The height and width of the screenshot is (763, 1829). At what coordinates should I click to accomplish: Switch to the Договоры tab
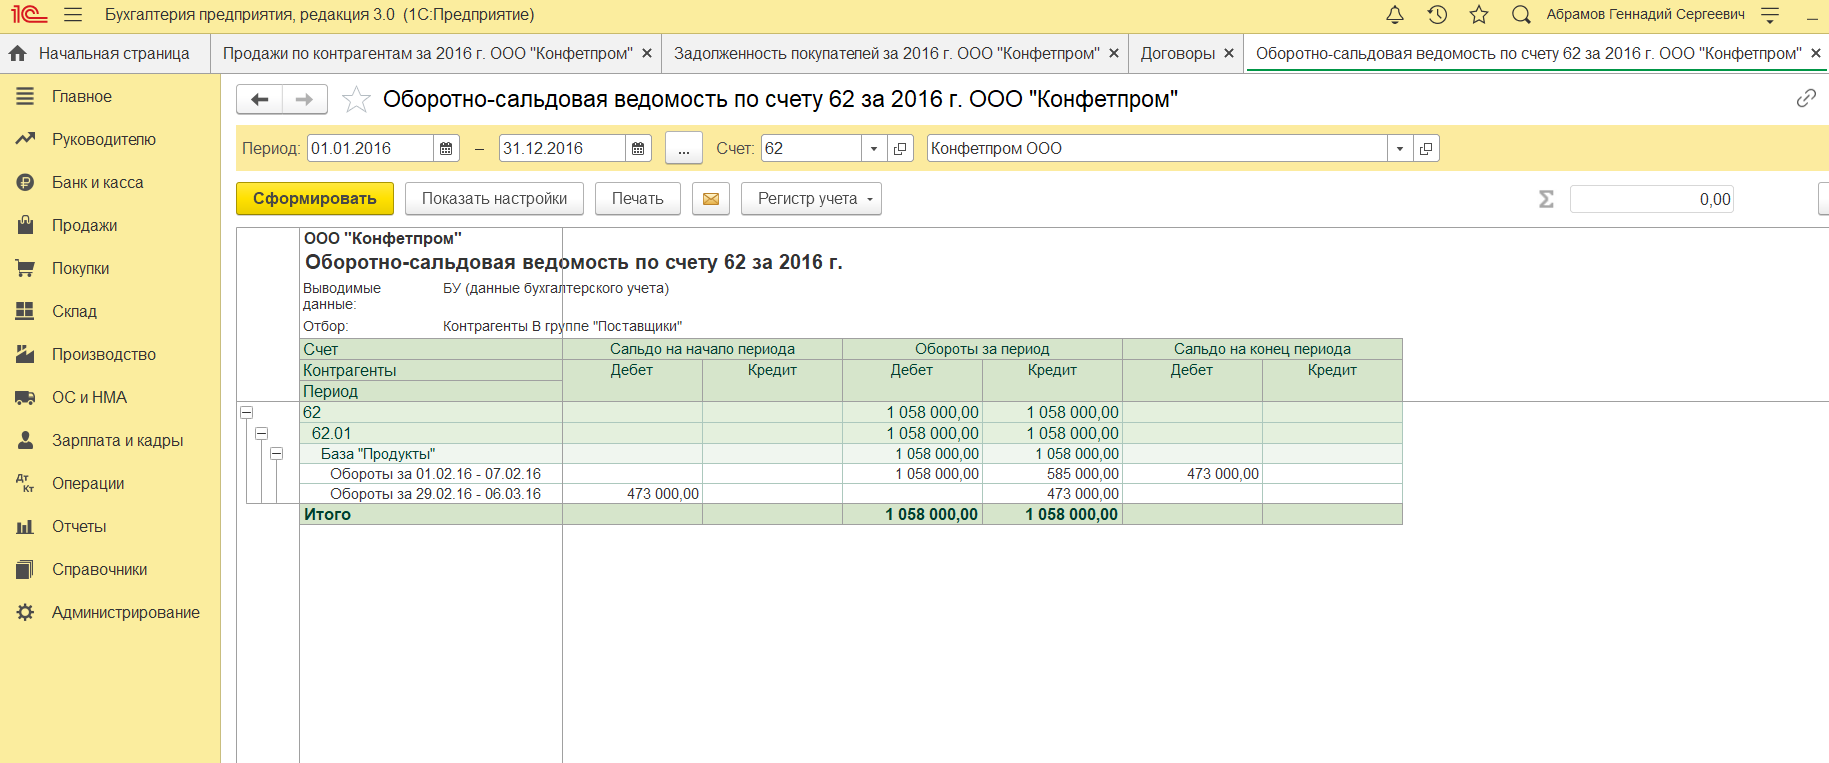click(x=1177, y=54)
